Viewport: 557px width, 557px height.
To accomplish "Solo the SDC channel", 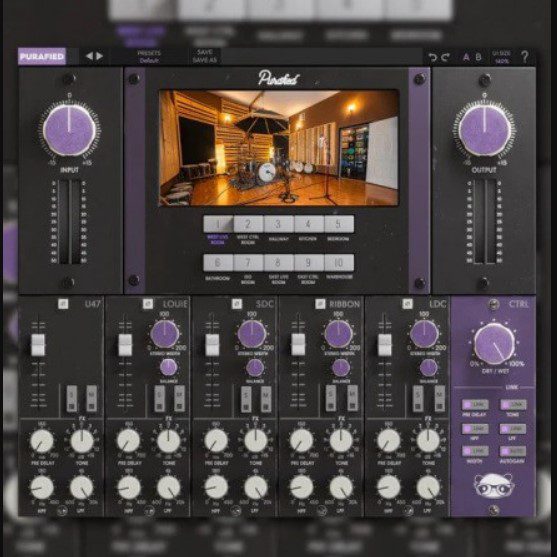I will pos(246,399).
